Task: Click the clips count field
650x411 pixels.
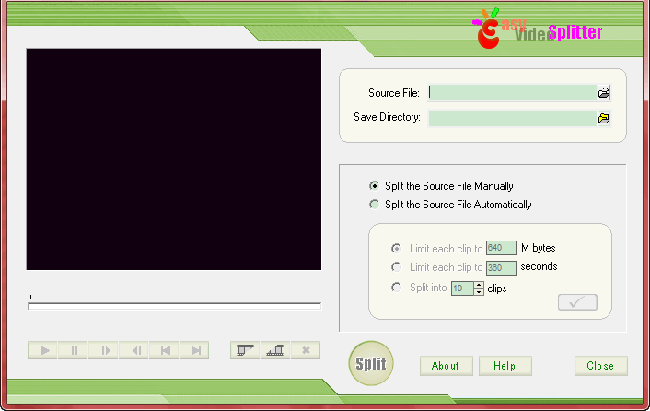Action: point(463,288)
